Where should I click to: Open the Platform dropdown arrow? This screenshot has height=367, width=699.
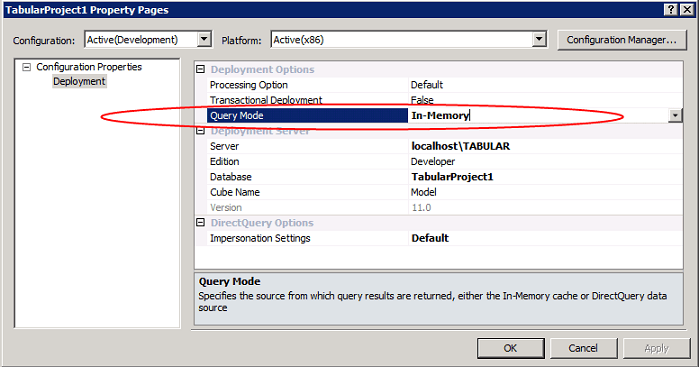pyautogui.click(x=539, y=39)
